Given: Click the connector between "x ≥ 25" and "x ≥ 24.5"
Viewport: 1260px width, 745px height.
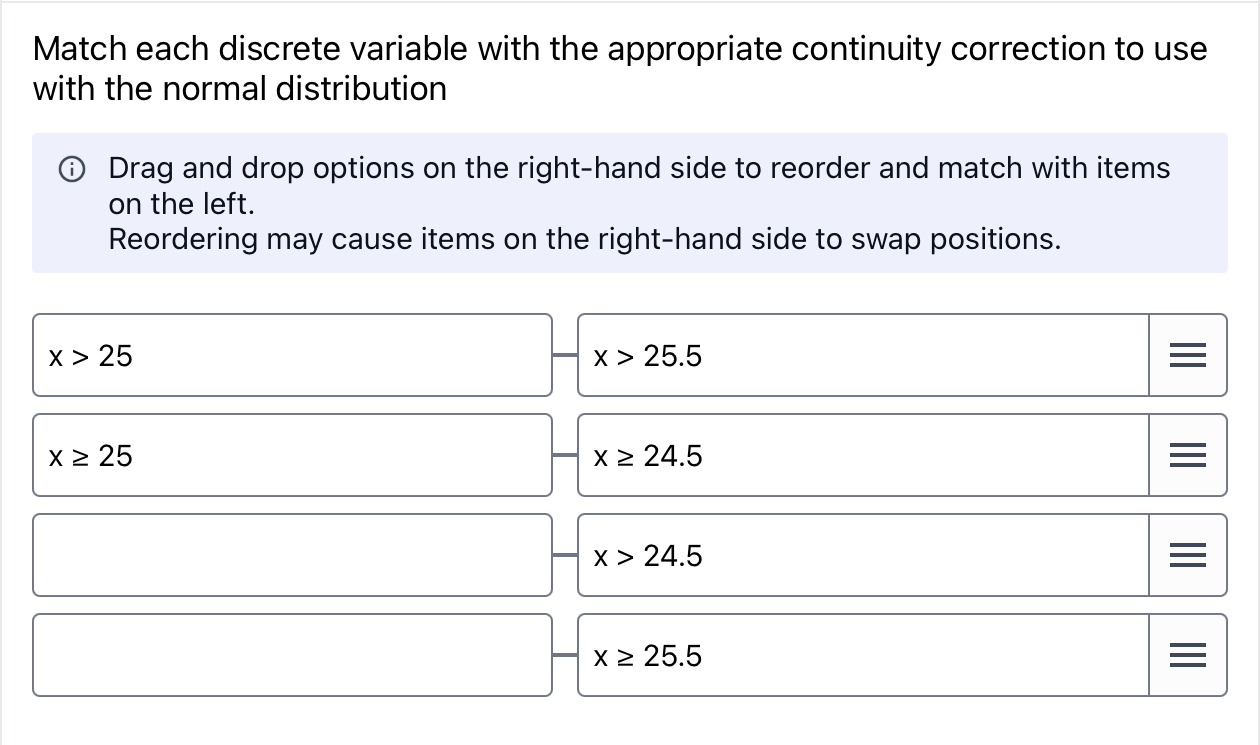Looking at the screenshot, I should point(565,455).
